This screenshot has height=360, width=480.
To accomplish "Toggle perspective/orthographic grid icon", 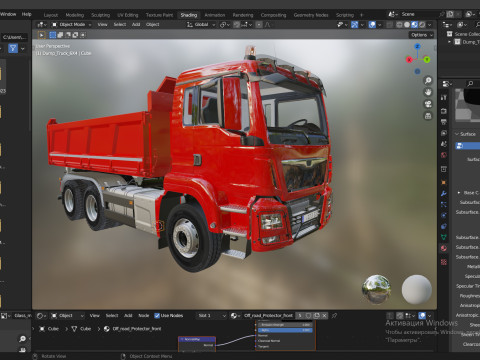I will [428, 116].
